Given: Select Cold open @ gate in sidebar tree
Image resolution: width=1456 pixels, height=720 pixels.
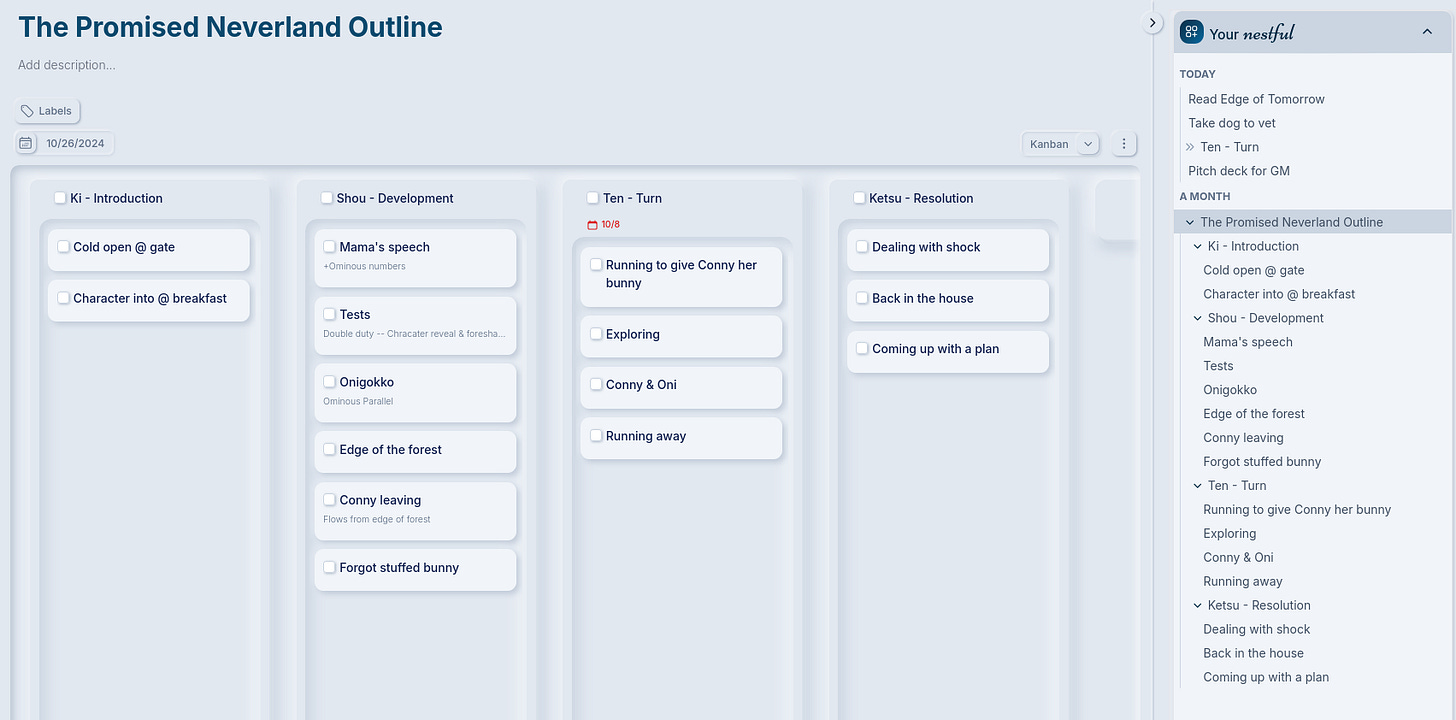Looking at the screenshot, I should point(1254,270).
